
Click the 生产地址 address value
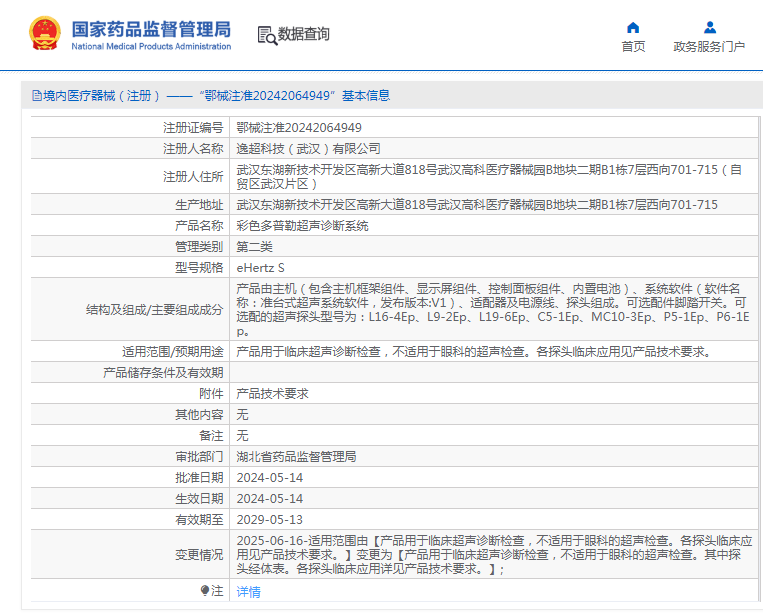[477, 205]
